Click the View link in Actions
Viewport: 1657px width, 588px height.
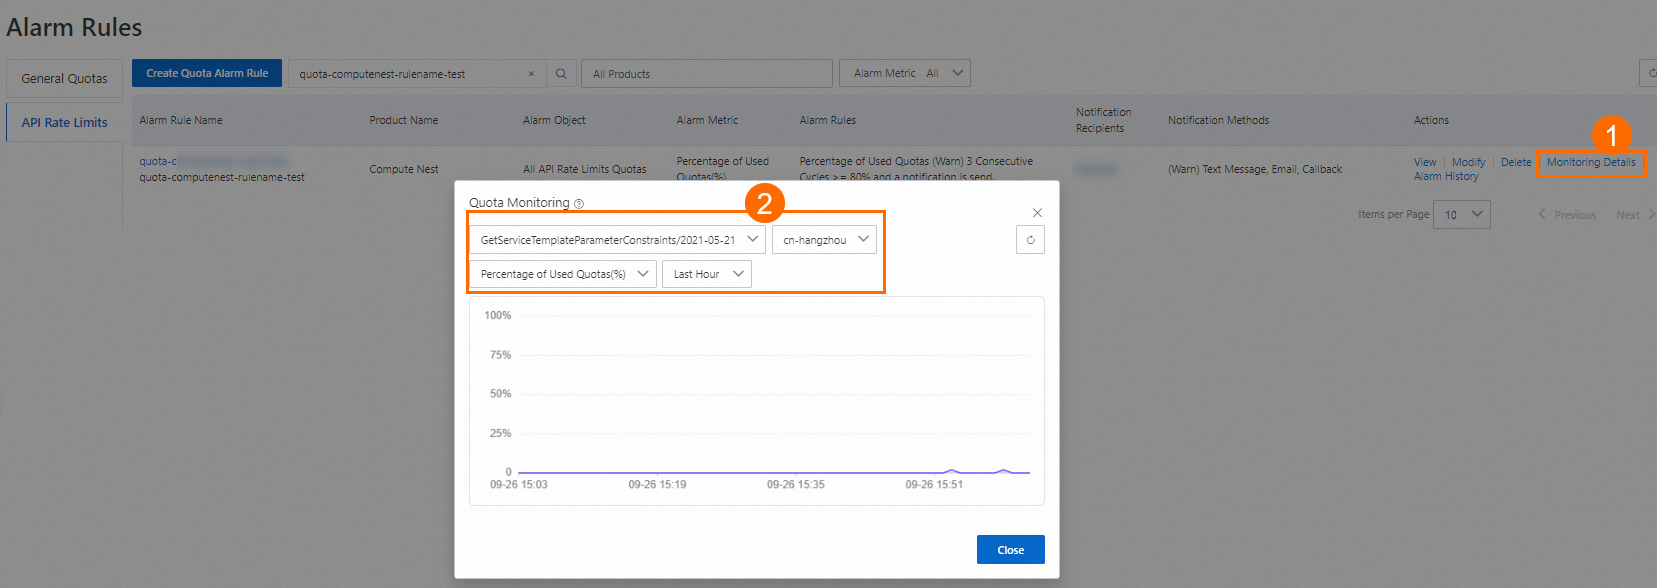point(1425,162)
